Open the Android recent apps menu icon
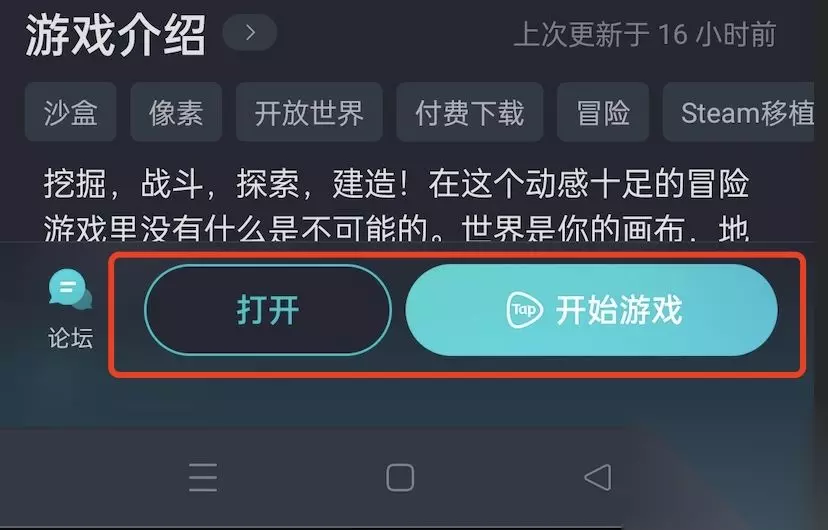The image size is (828, 530). point(203,477)
